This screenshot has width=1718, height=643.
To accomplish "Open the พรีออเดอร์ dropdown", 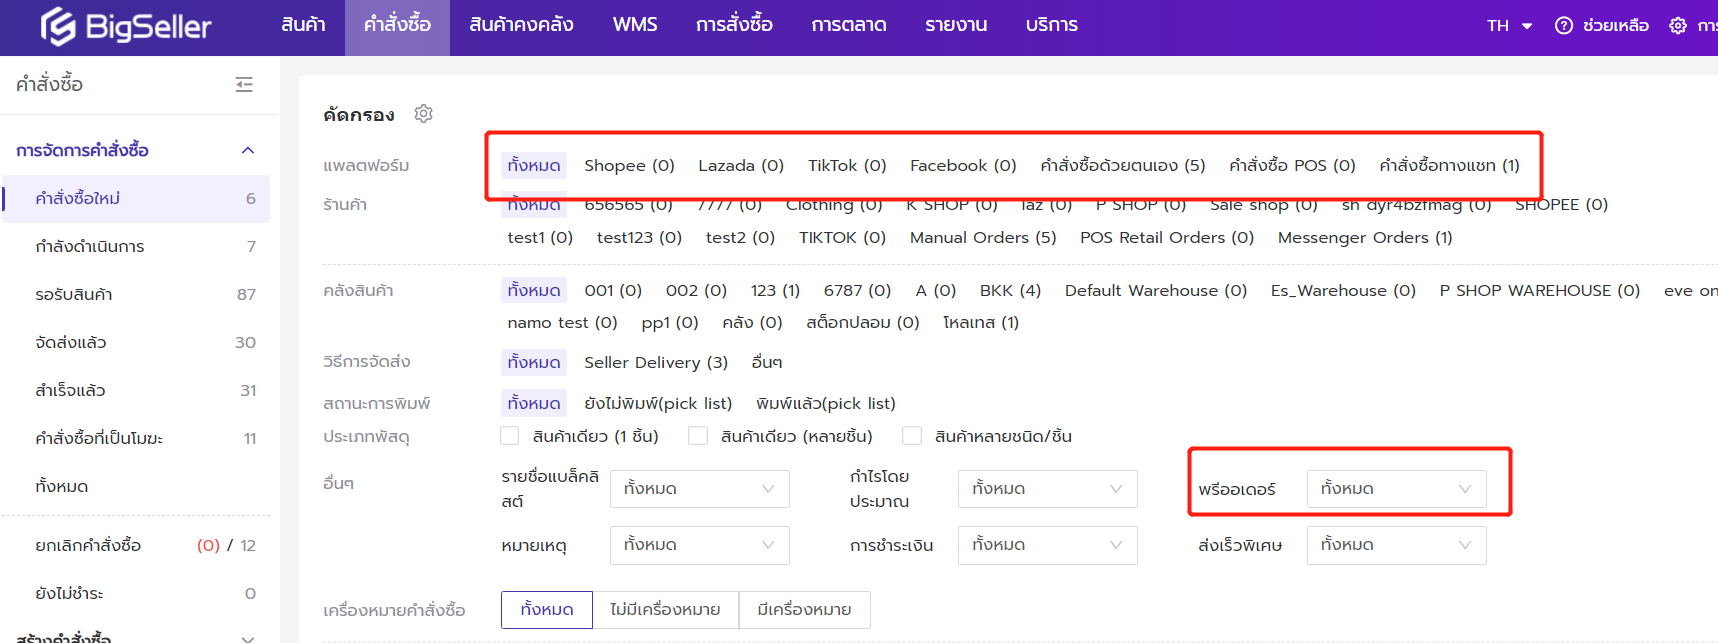I will 1395,489.
